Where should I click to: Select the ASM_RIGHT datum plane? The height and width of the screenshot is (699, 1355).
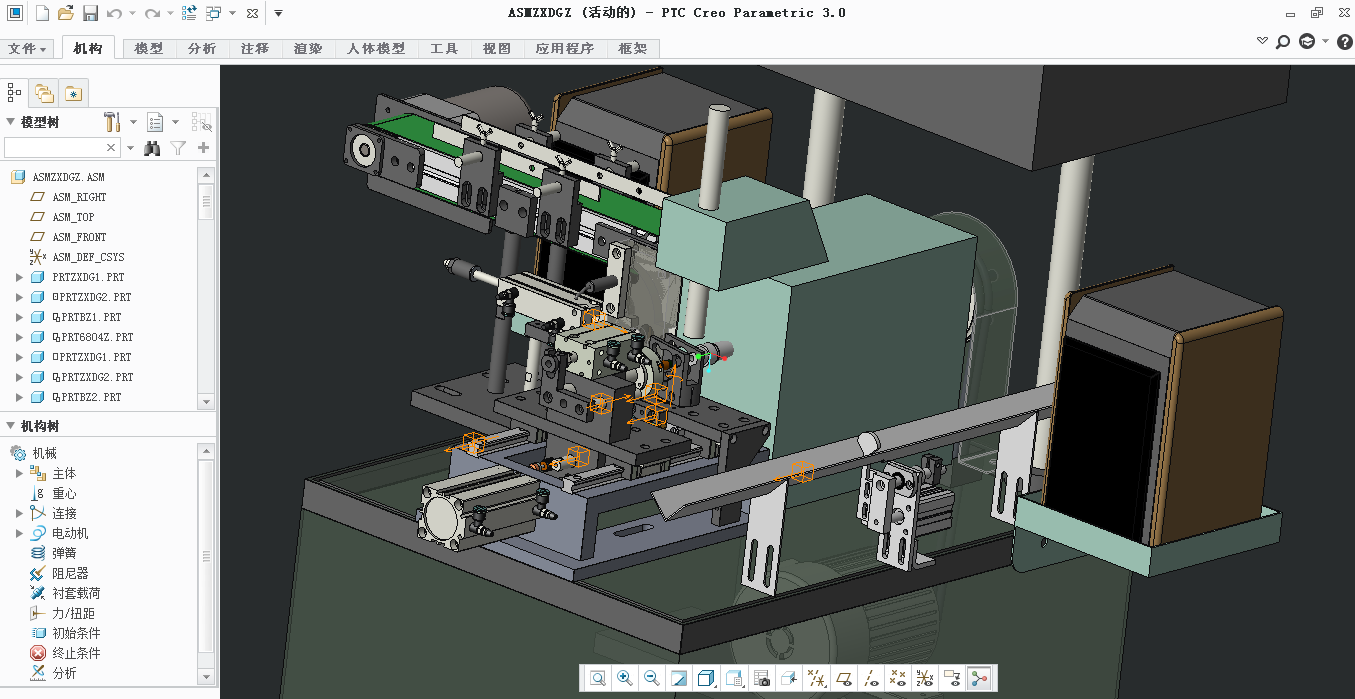coord(79,197)
